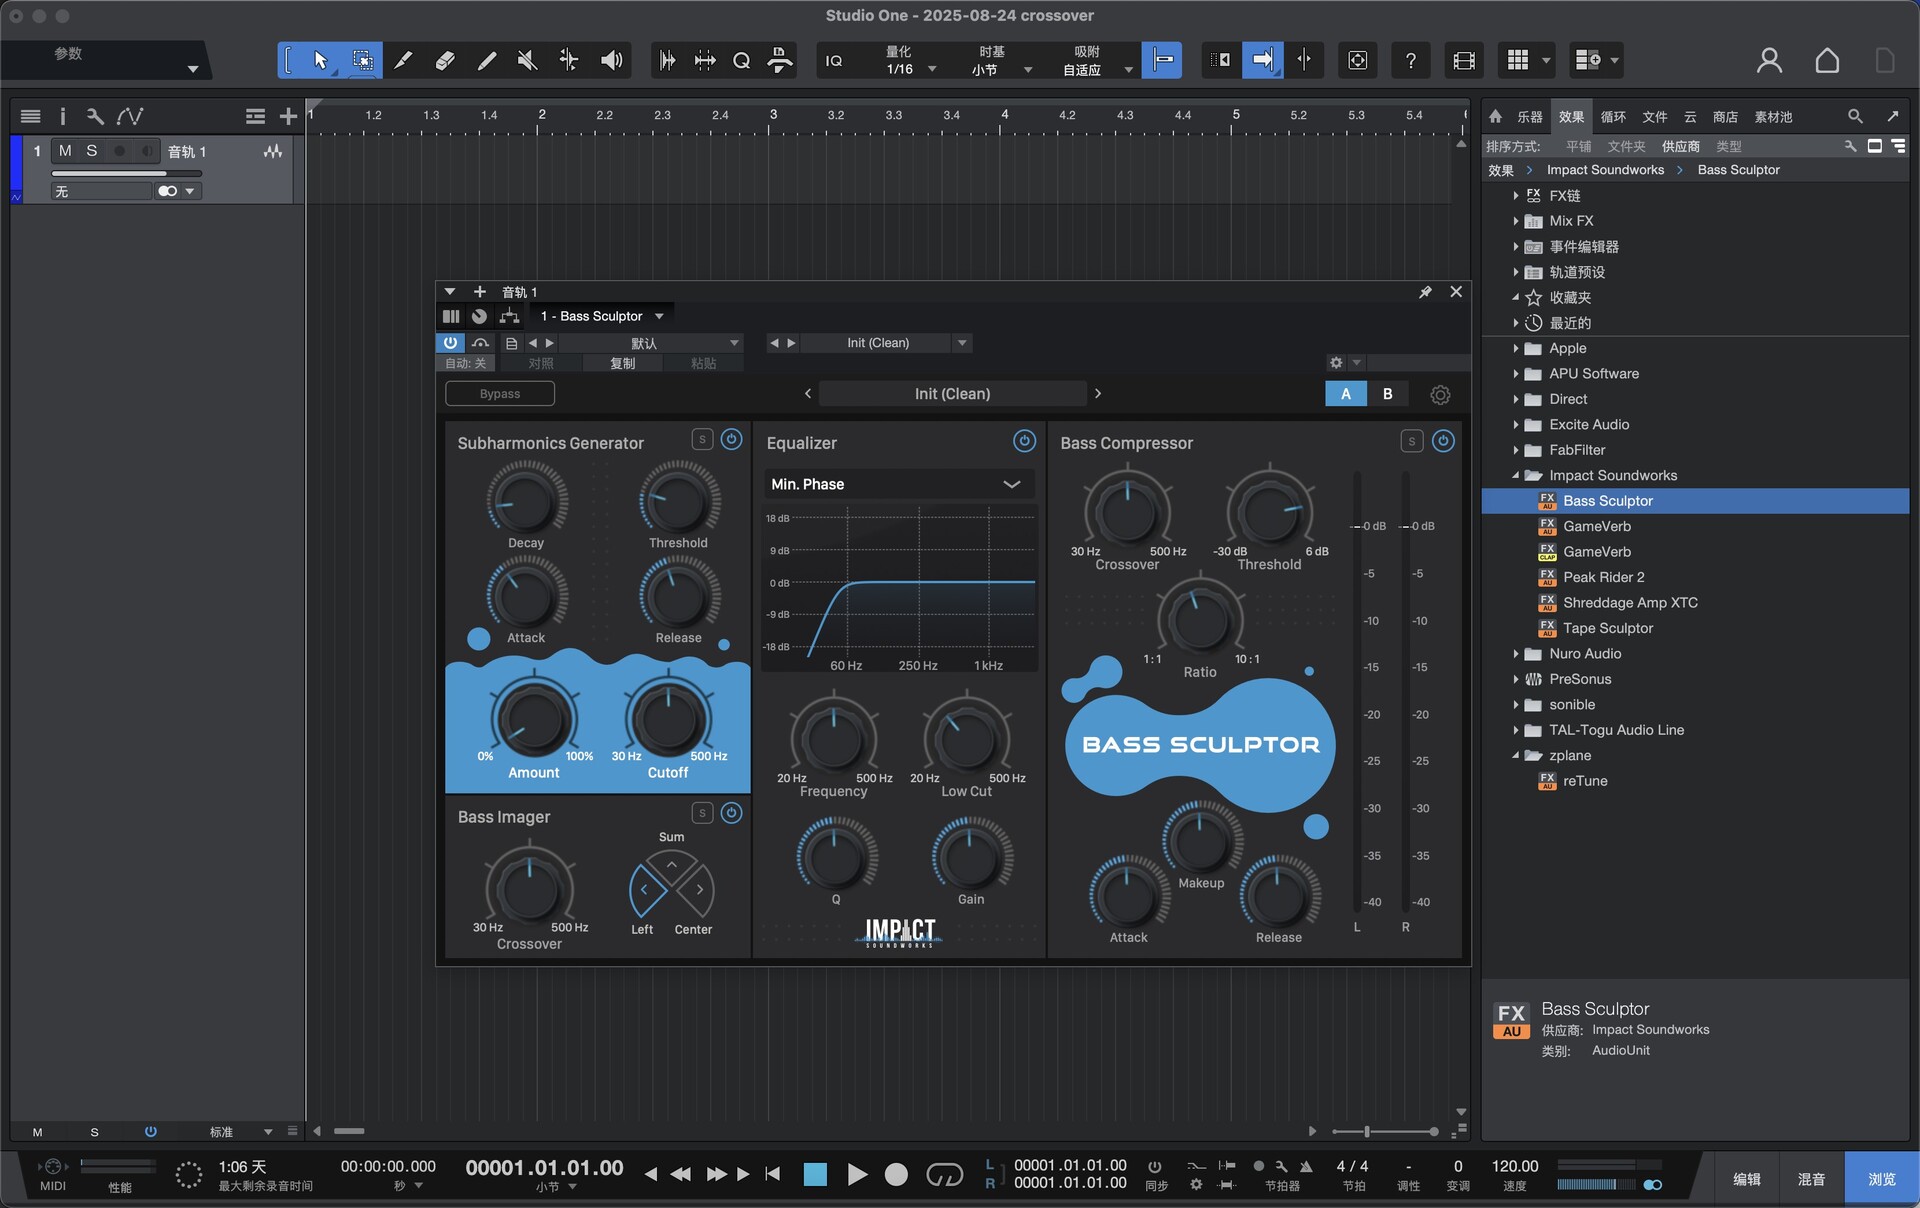This screenshot has width=1920, height=1208.
Task: Expand the FabFilter folder
Action: (x=1516, y=450)
